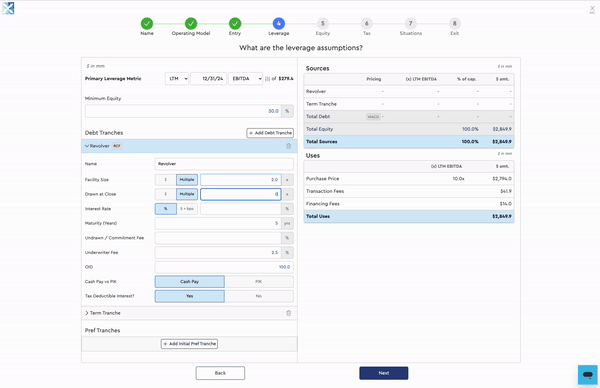Collapse the Revolver tranche section
Viewport: 600px width, 388px height.
pyautogui.click(x=86, y=146)
